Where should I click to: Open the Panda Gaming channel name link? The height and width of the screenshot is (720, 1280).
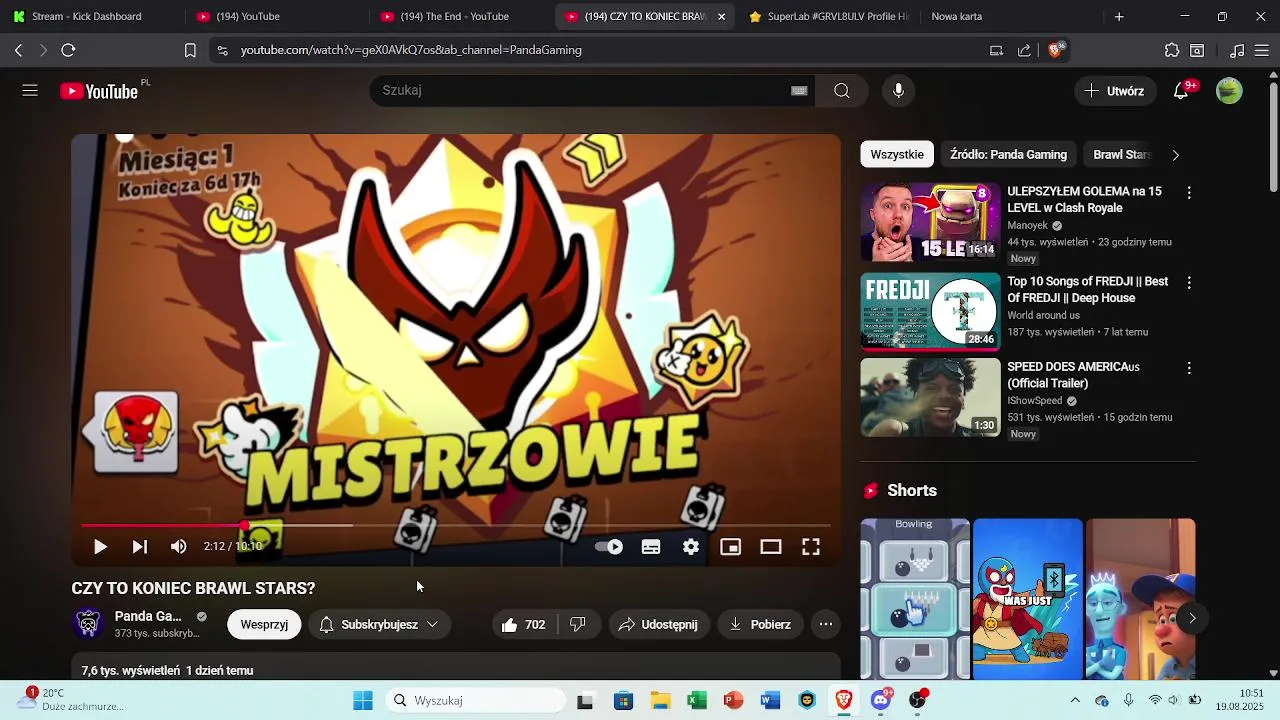(x=148, y=617)
